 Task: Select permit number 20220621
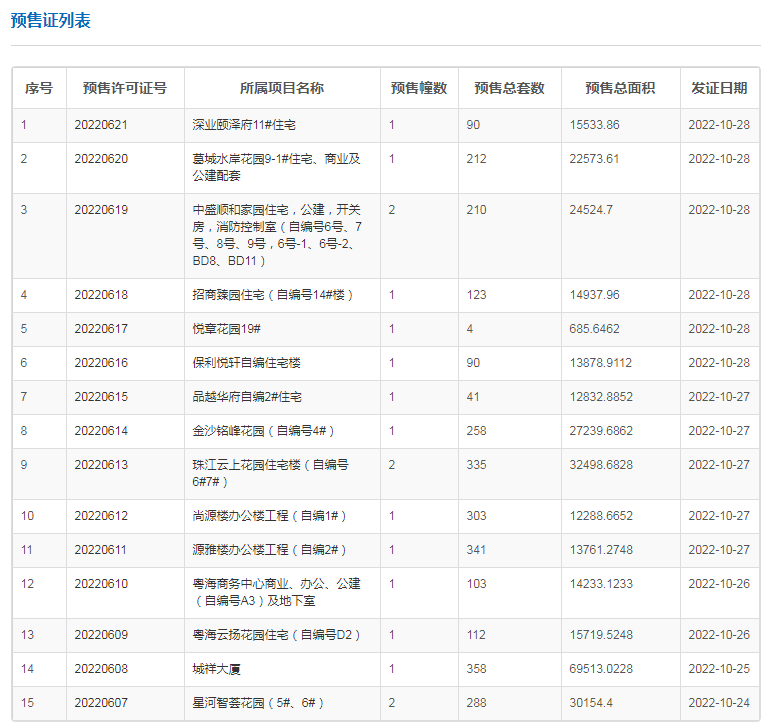[101, 125]
